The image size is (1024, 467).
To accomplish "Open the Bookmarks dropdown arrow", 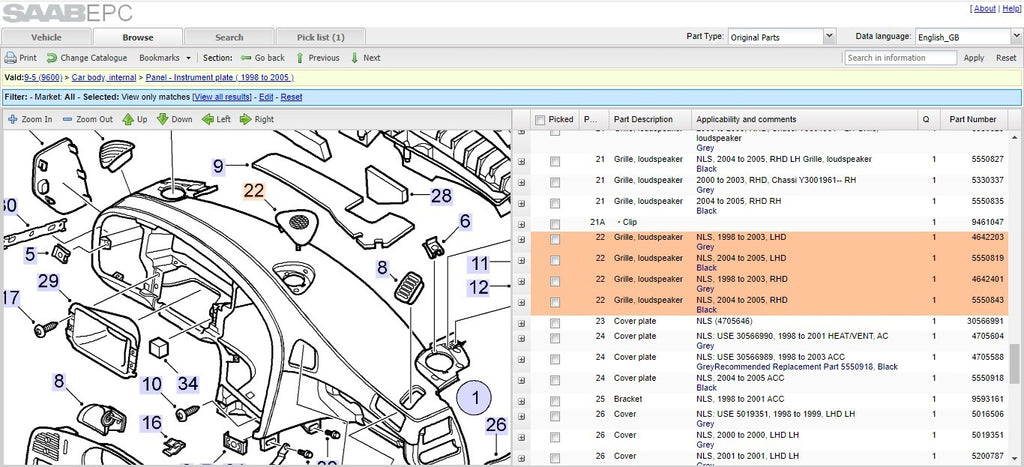I will point(189,58).
